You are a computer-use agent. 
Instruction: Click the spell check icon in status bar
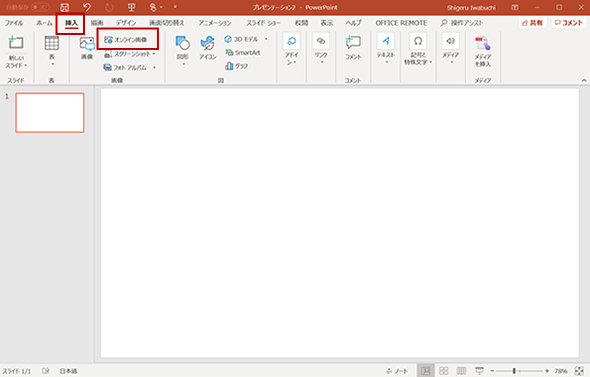tap(46, 371)
